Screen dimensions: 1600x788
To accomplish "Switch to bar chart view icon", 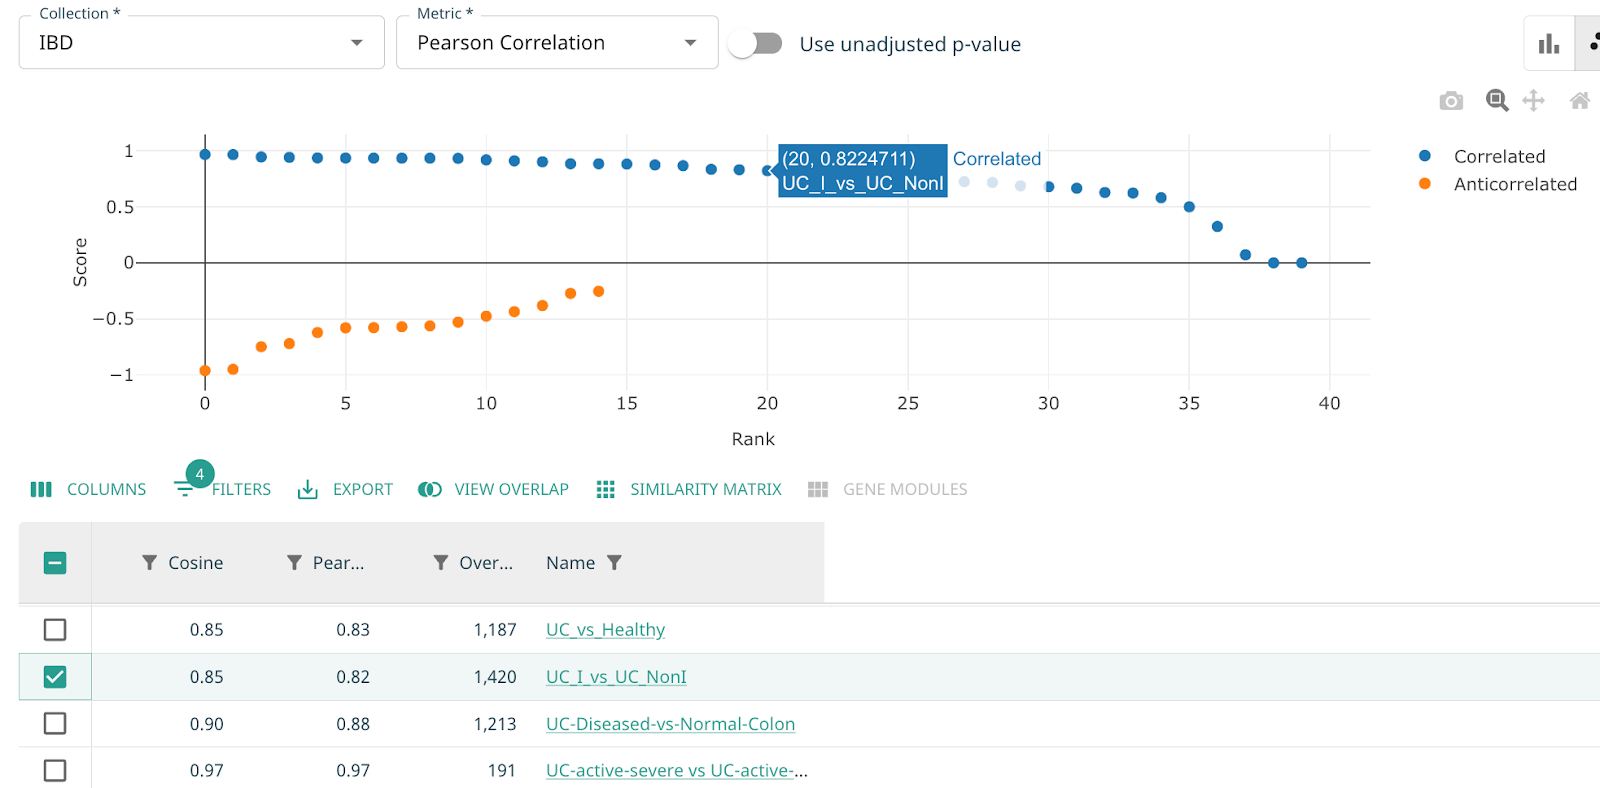I will pyautogui.click(x=1549, y=44).
